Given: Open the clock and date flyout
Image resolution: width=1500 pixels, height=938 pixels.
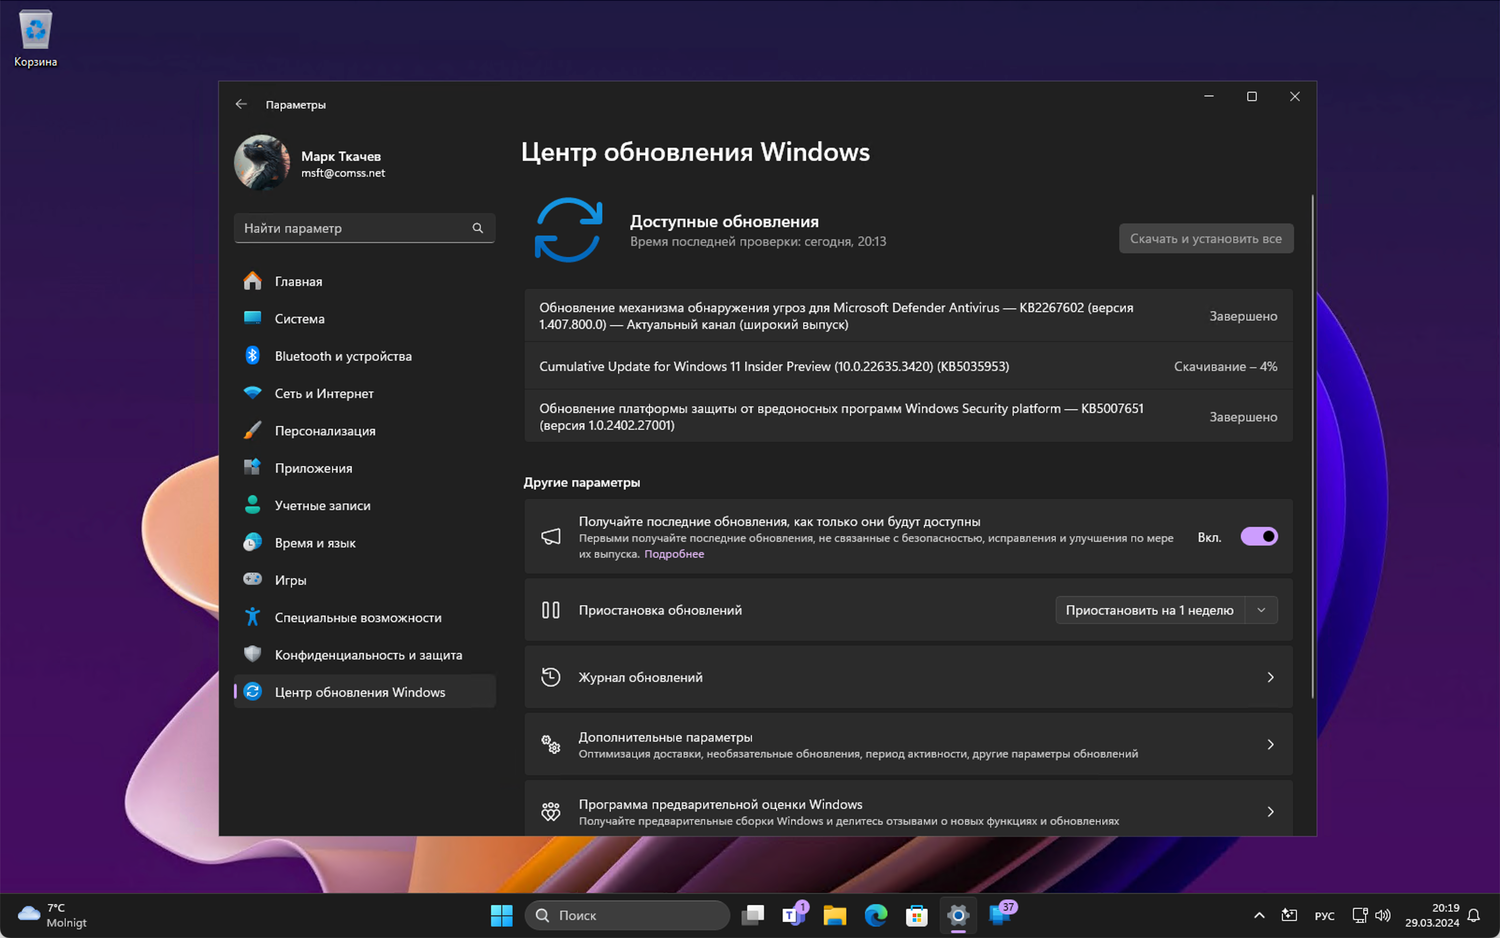Looking at the screenshot, I should [1432, 915].
